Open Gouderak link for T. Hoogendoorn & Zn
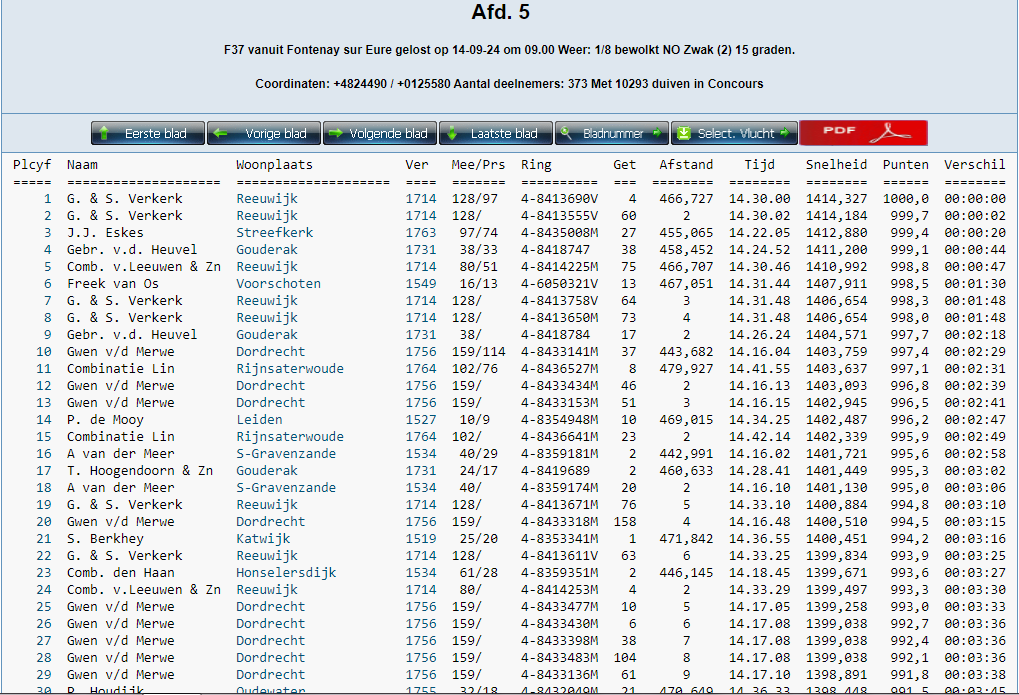 266,471
